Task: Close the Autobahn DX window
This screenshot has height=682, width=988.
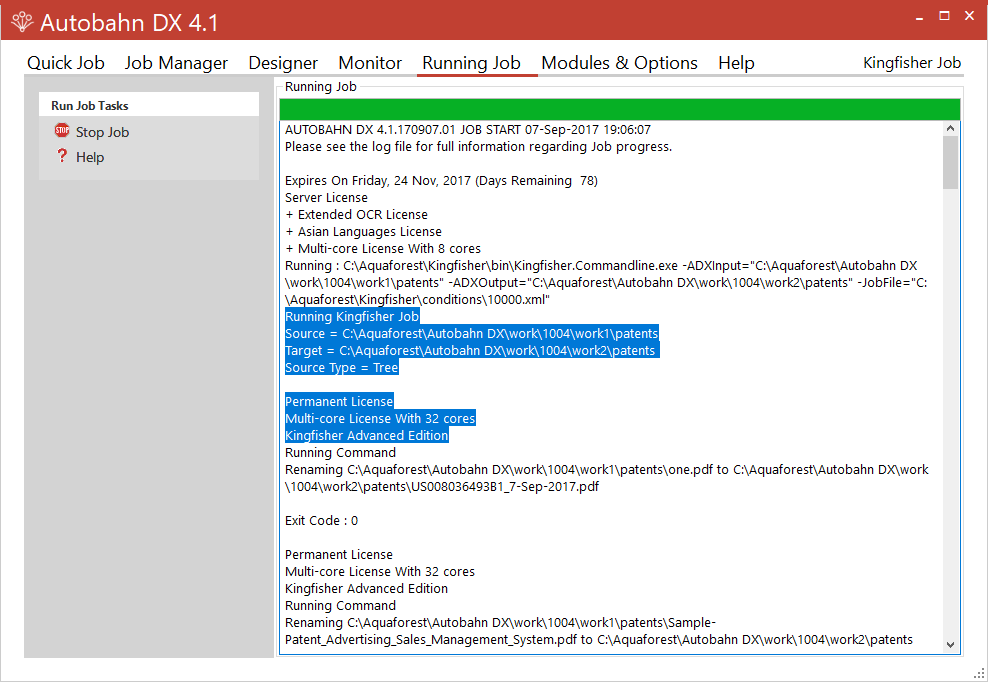Action: [x=969, y=16]
